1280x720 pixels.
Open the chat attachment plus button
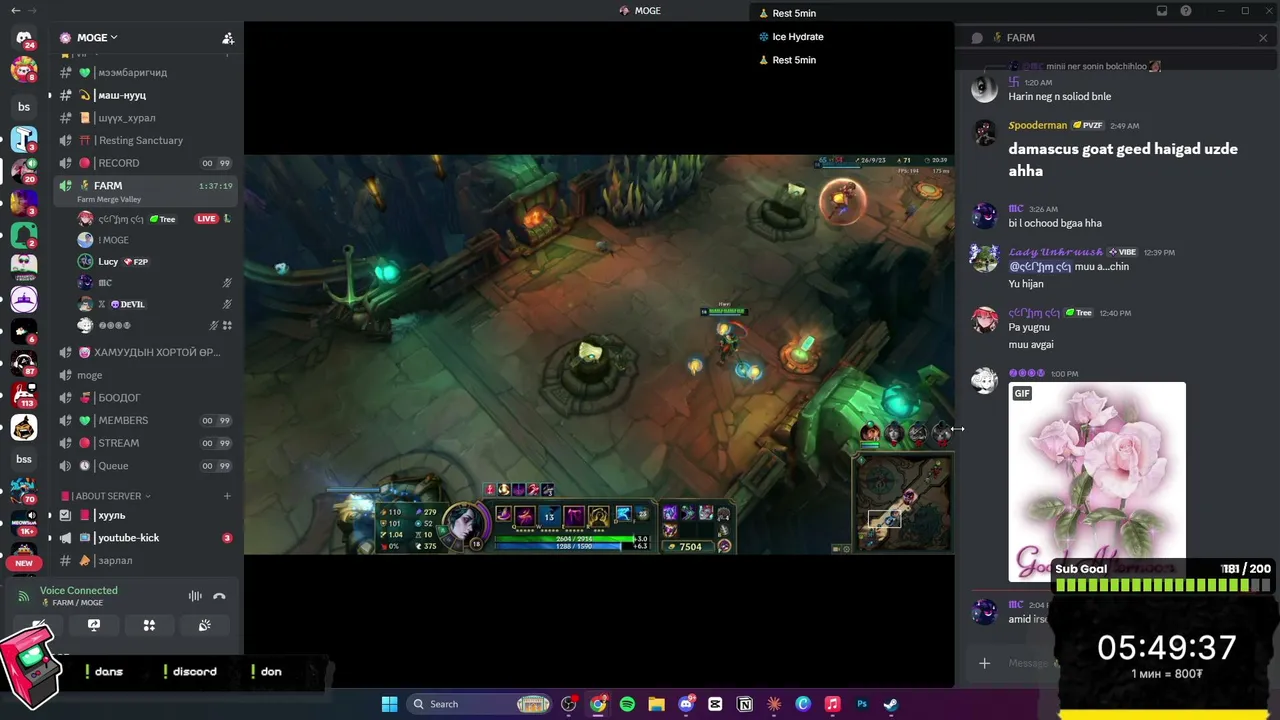(x=985, y=663)
